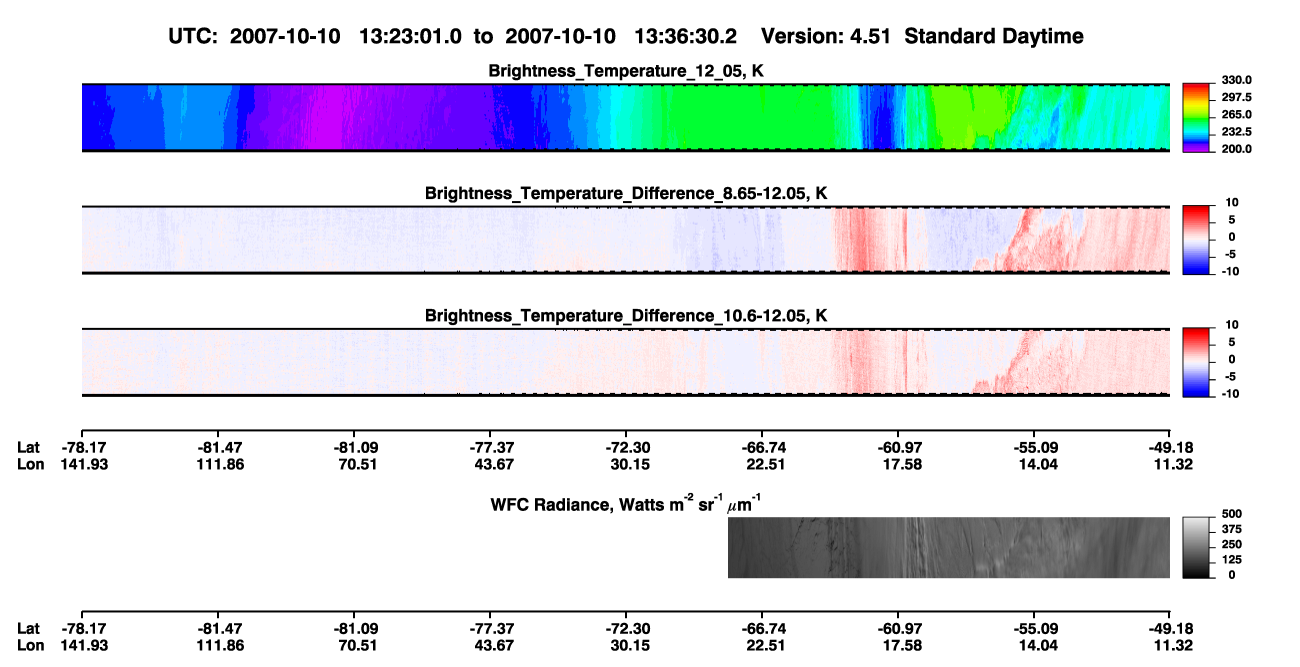Click the 10.6-12.05 difference color legend
This screenshot has width=1300, height=667.
click(x=1197, y=362)
